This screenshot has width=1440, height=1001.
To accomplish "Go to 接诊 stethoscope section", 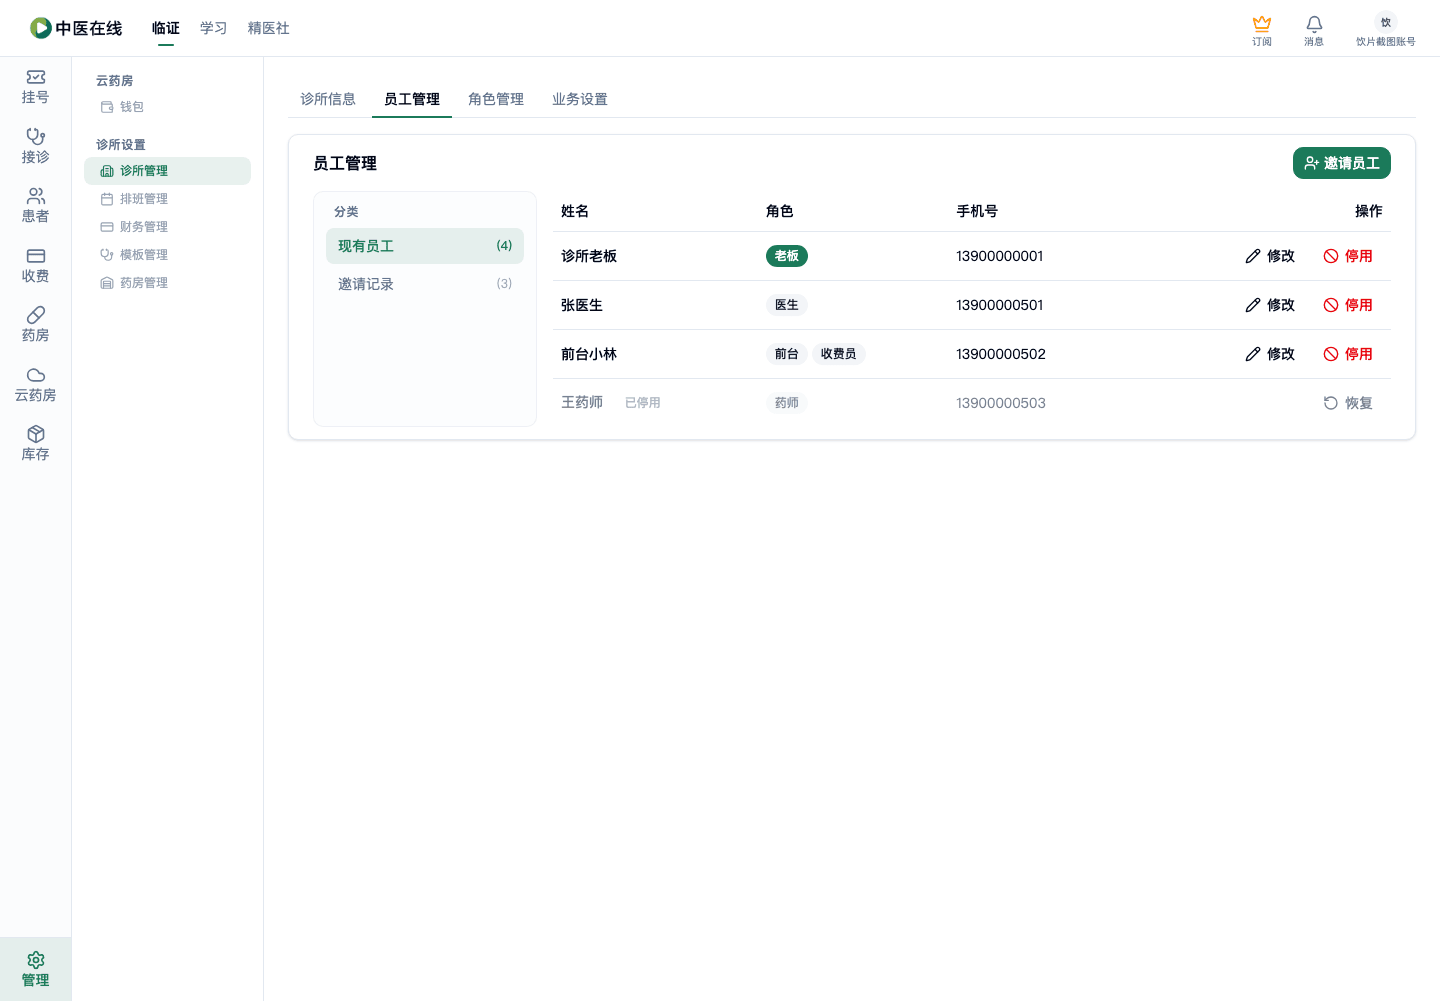I will pyautogui.click(x=36, y=146).
